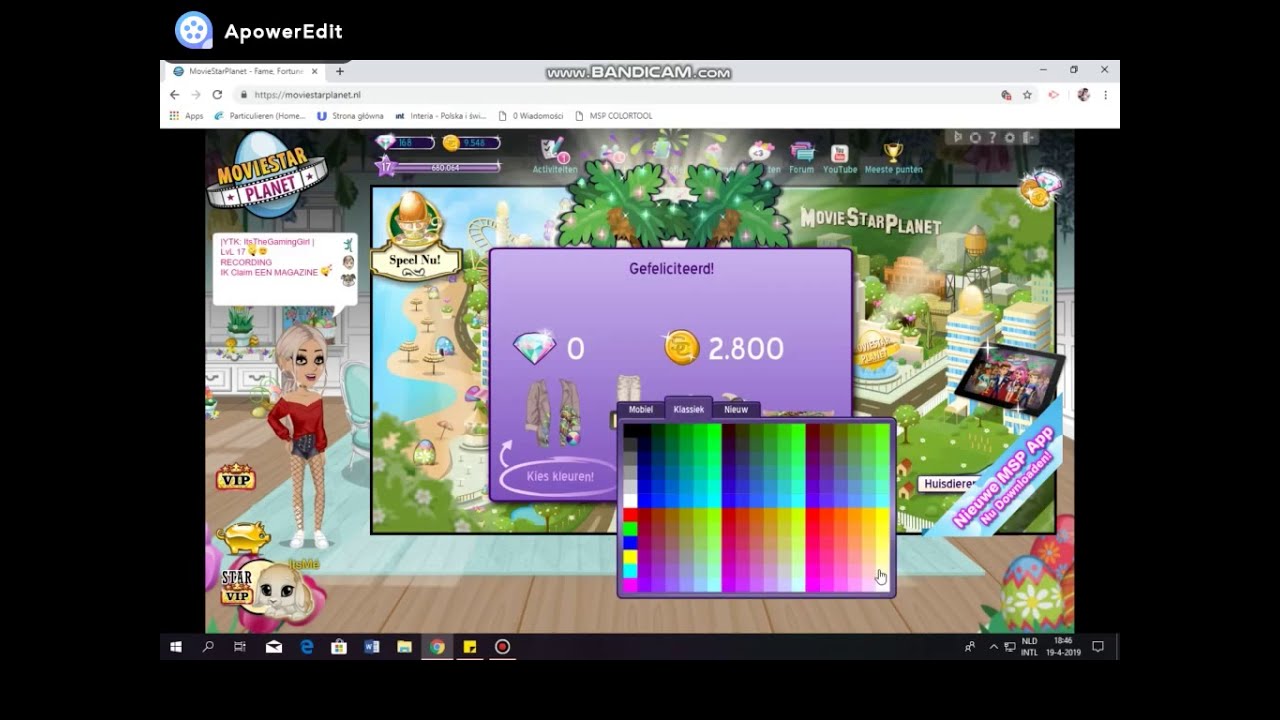Open the MSP COLORTOOL bookmark
Viewport: 1280px width, 720px height.
click(614, 116)
